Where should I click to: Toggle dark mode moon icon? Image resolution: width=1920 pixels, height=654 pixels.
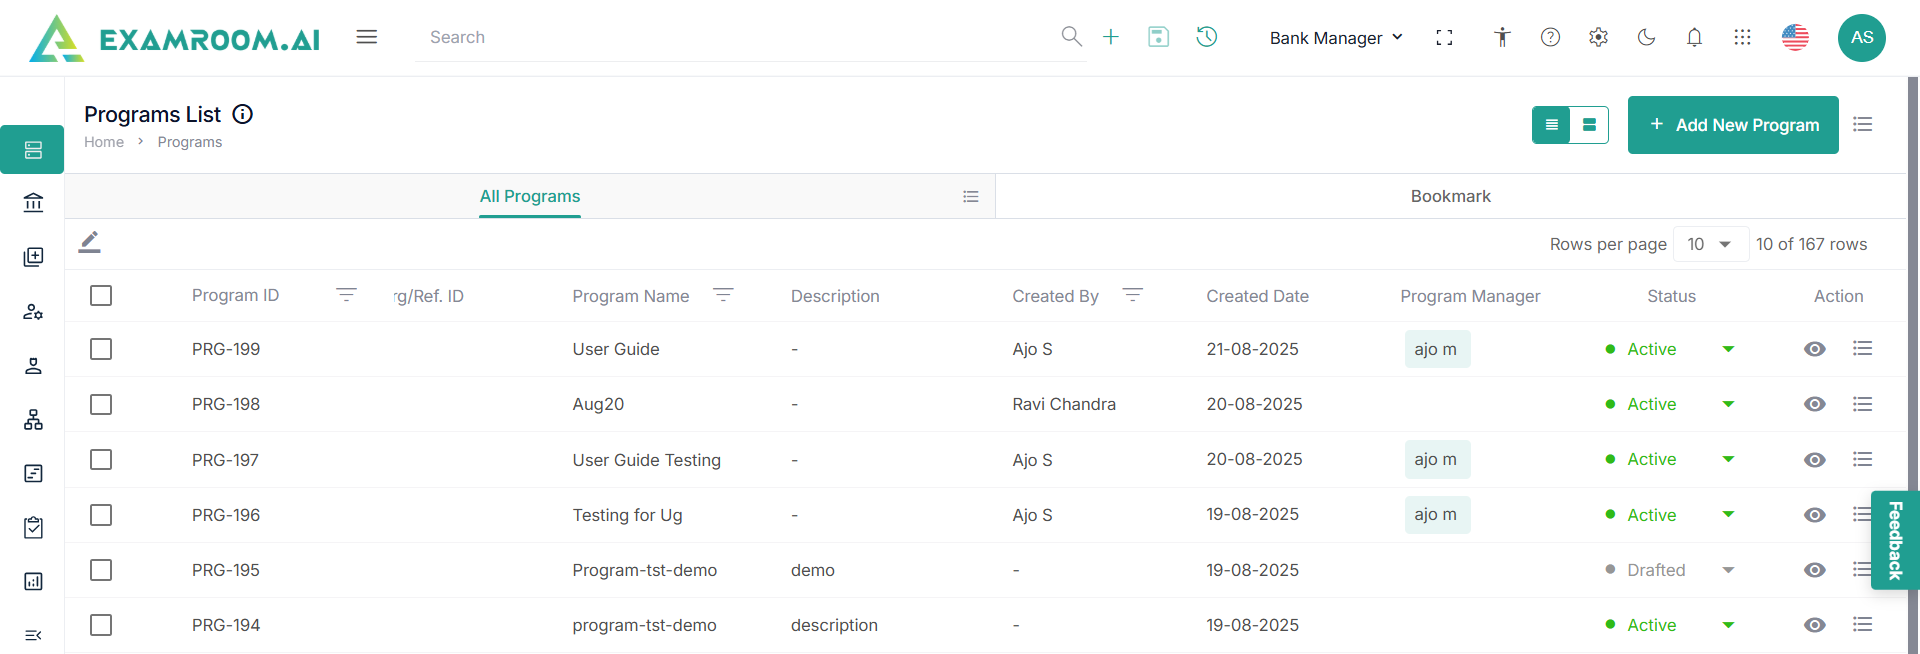pos(1646,37)
